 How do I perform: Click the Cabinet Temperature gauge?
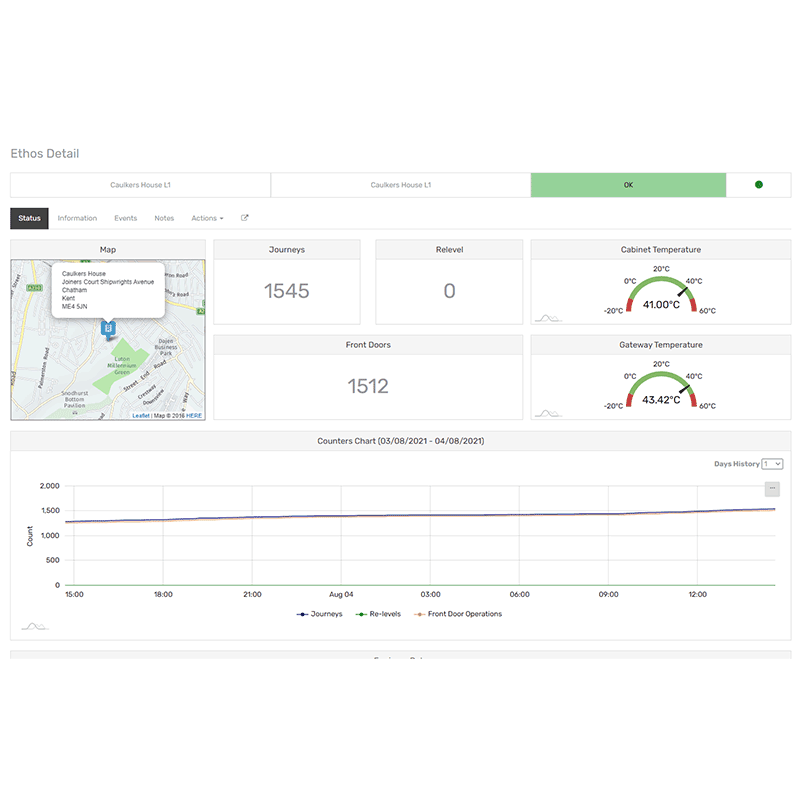[x=660, y=293]
